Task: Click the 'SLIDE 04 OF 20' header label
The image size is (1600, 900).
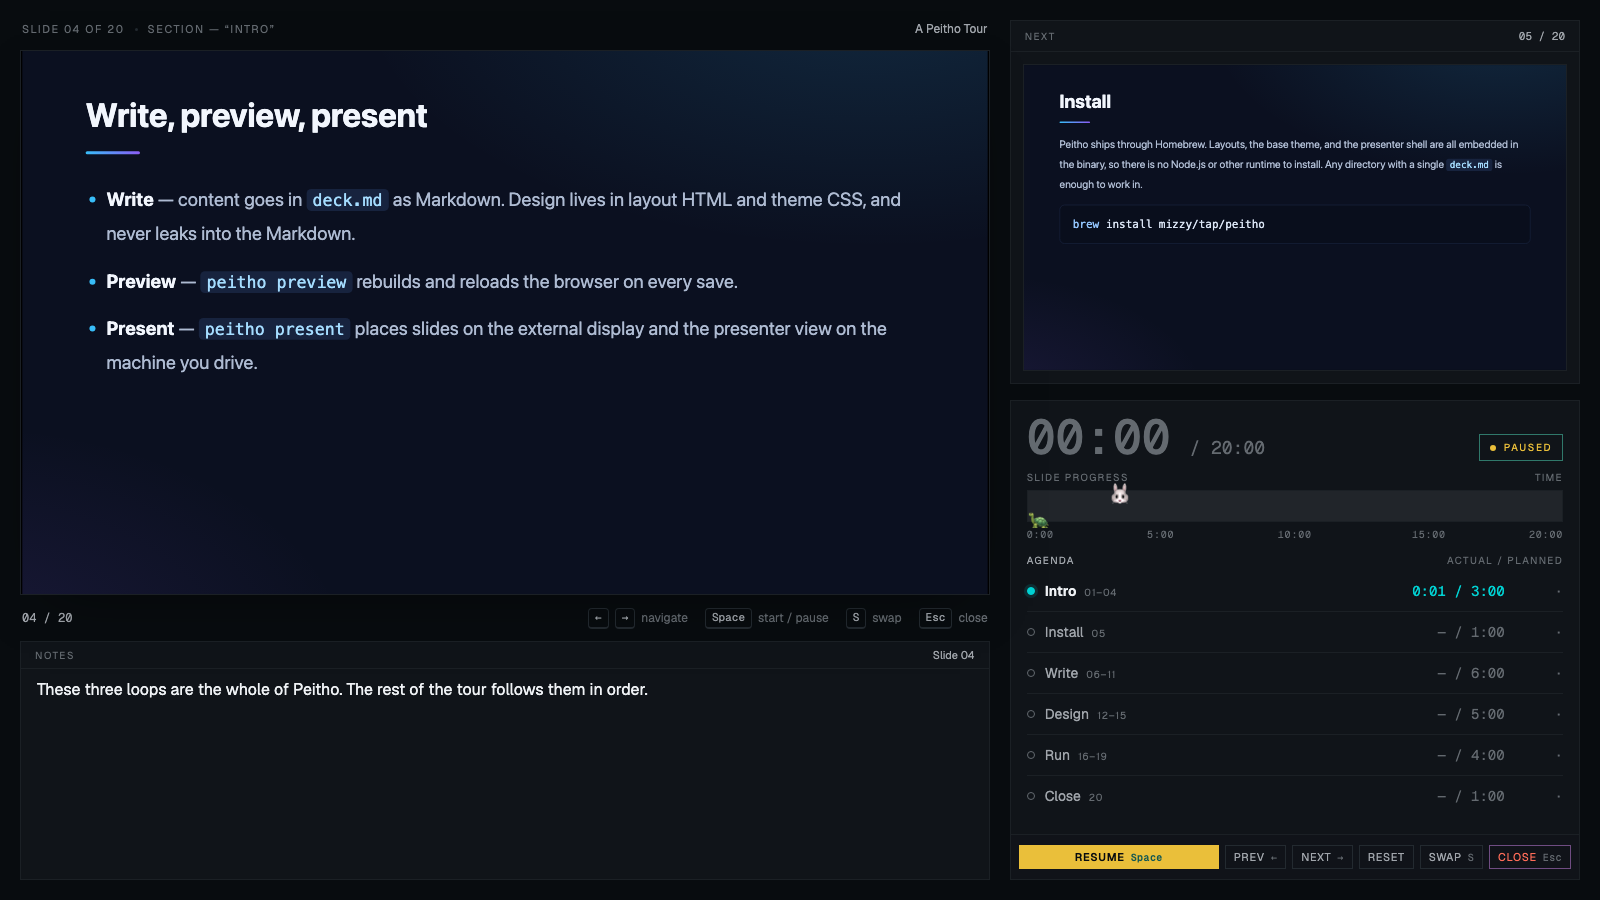Action: (73, 29)
